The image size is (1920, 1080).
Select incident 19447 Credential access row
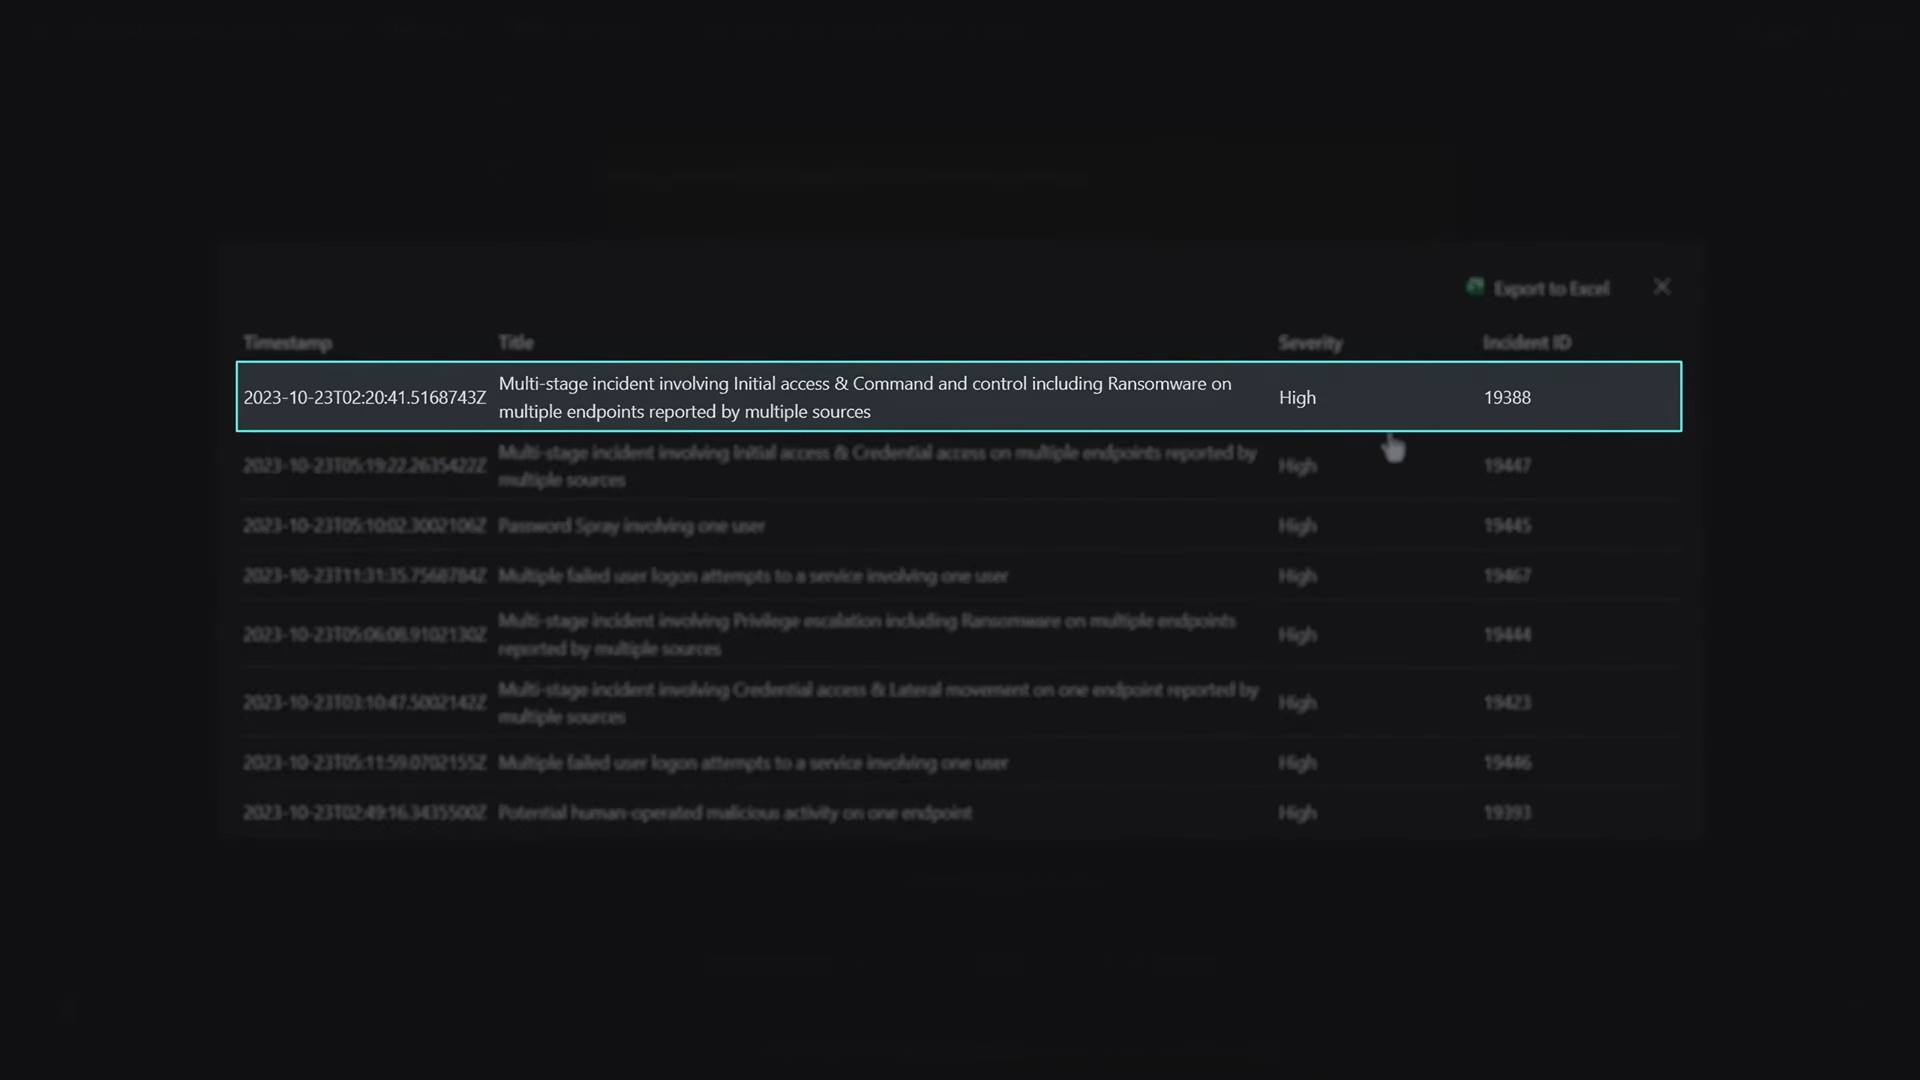coord(959,466)
